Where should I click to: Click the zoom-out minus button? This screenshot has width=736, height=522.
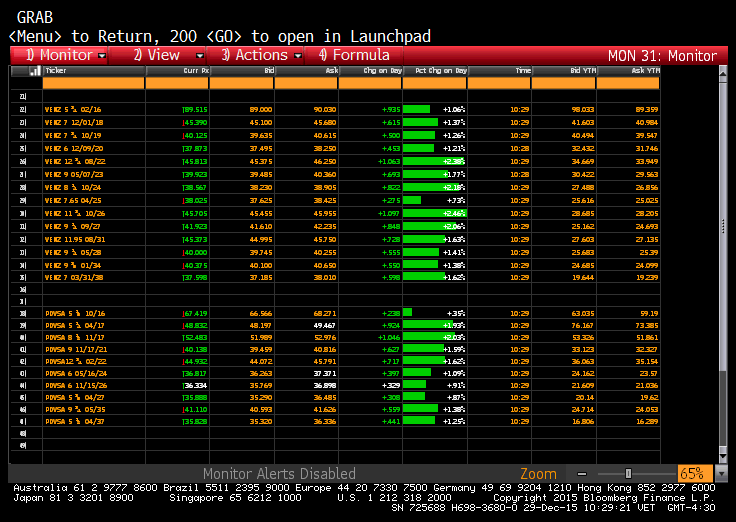pyautogui.click(x=582, y=474)
